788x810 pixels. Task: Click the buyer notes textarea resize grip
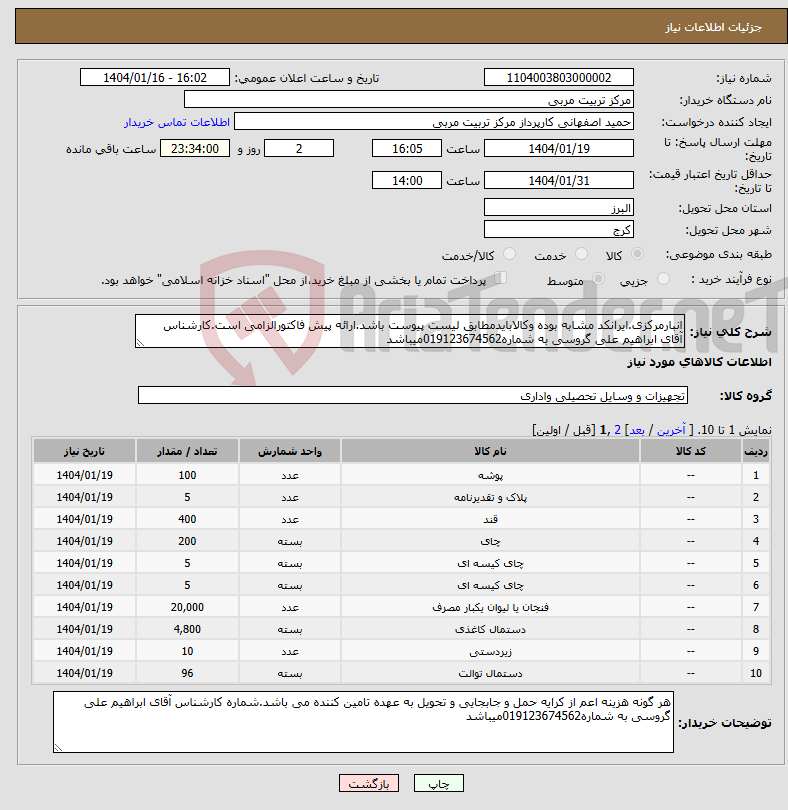point(58,747)
